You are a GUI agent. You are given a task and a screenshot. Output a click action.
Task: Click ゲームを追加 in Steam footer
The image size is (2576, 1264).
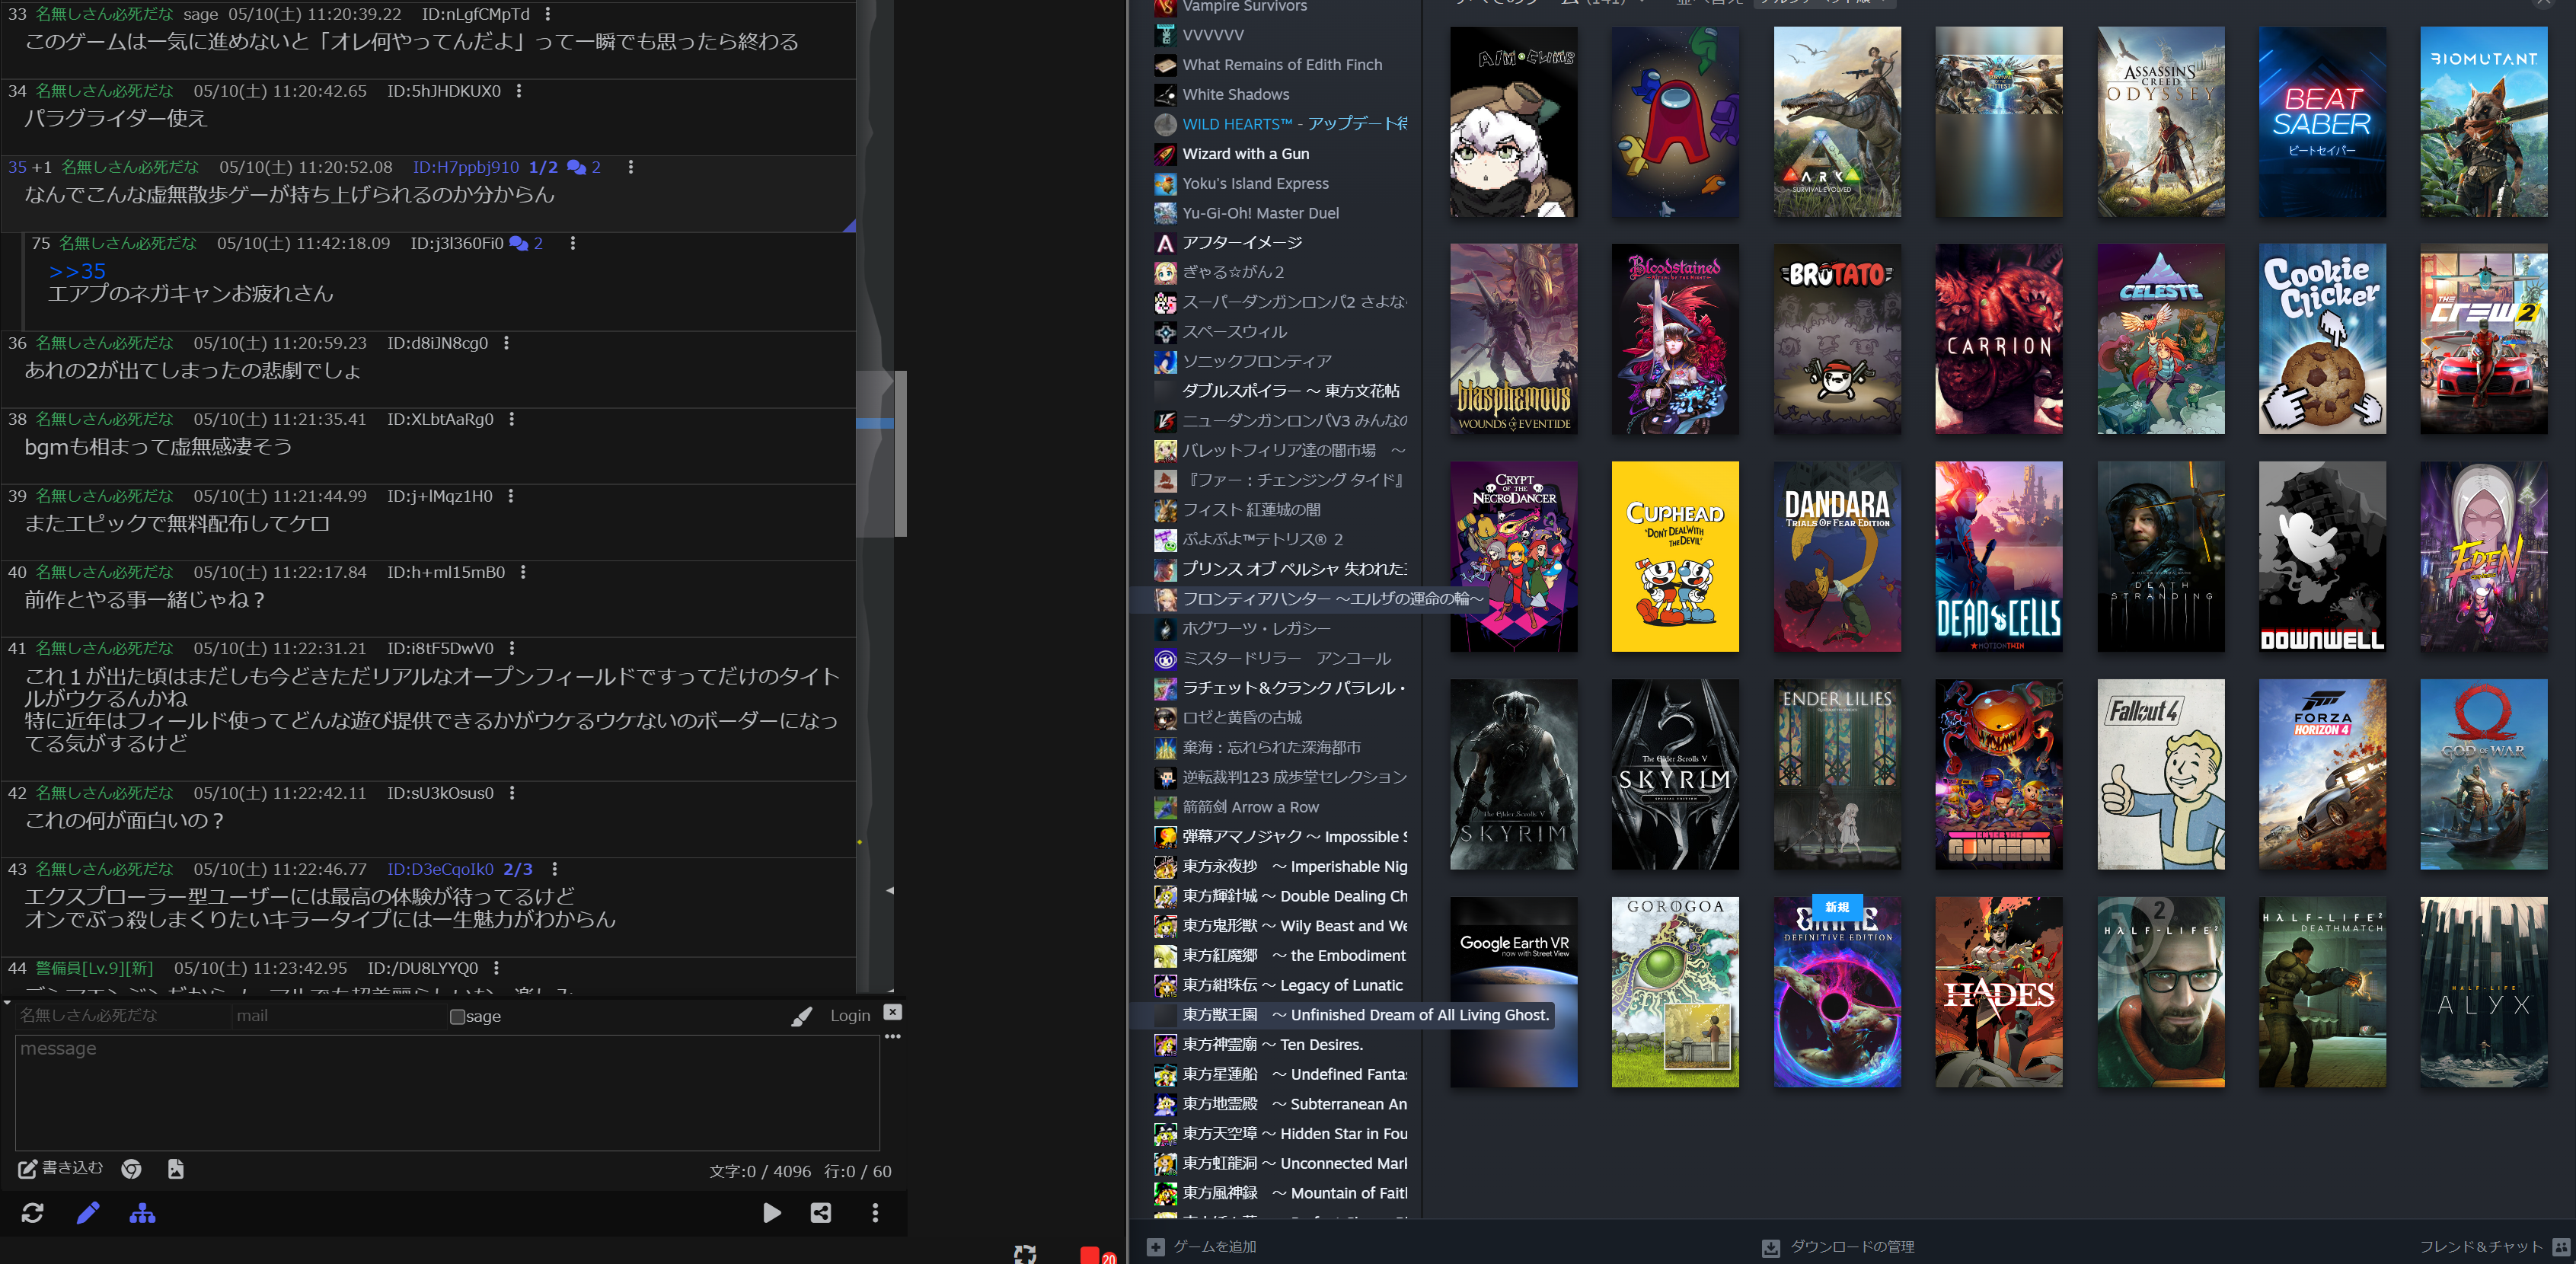tap(1214, 1247)
